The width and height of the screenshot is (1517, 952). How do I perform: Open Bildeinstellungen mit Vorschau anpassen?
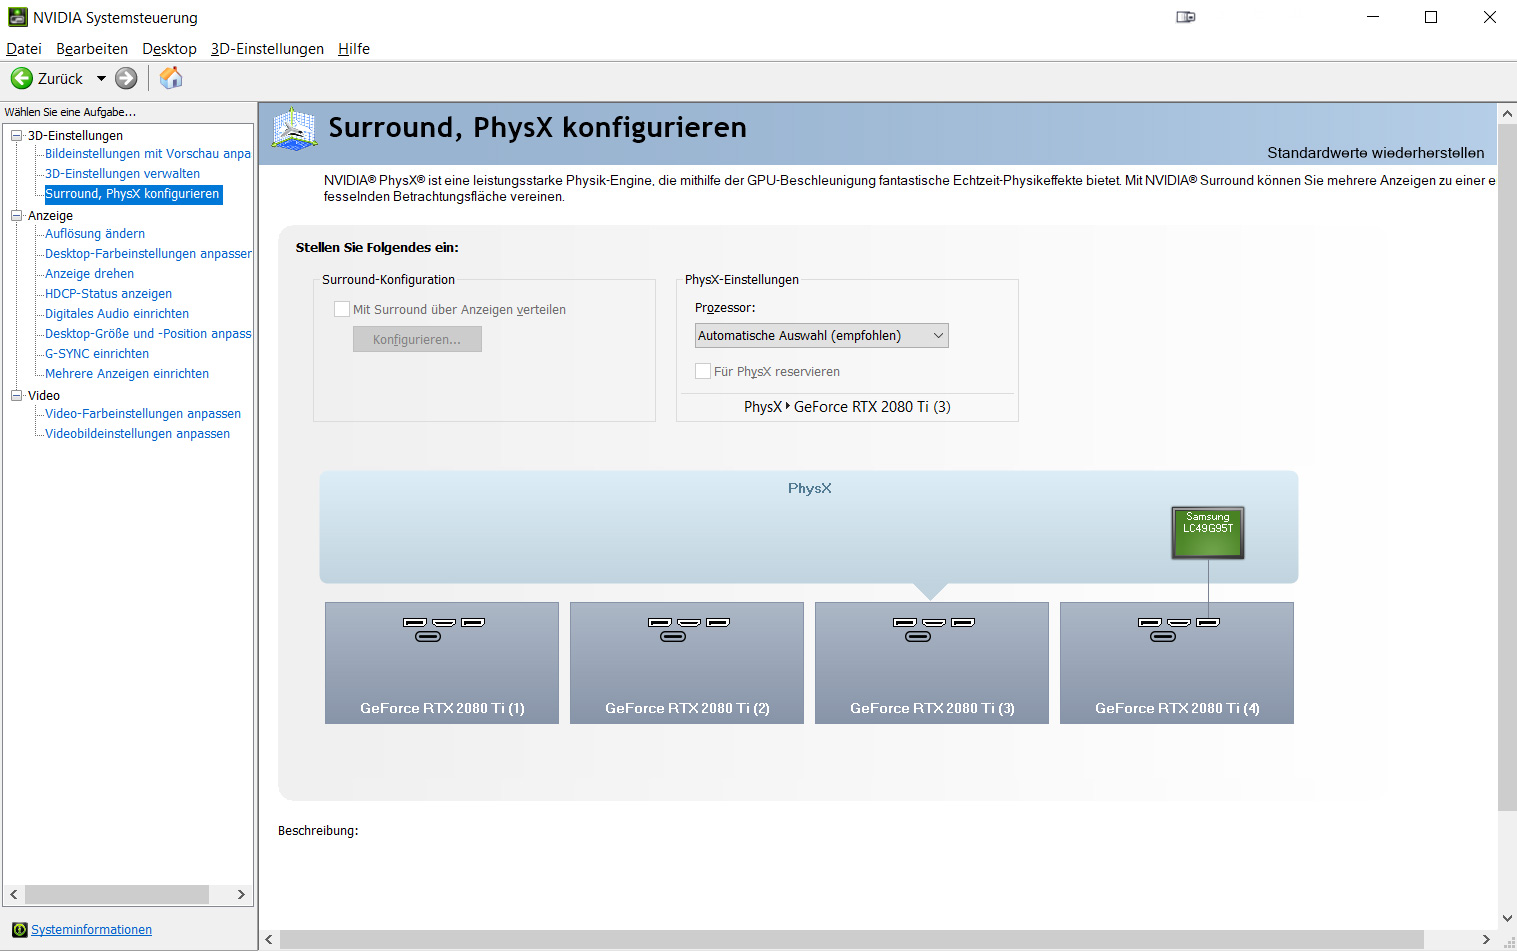148,154
